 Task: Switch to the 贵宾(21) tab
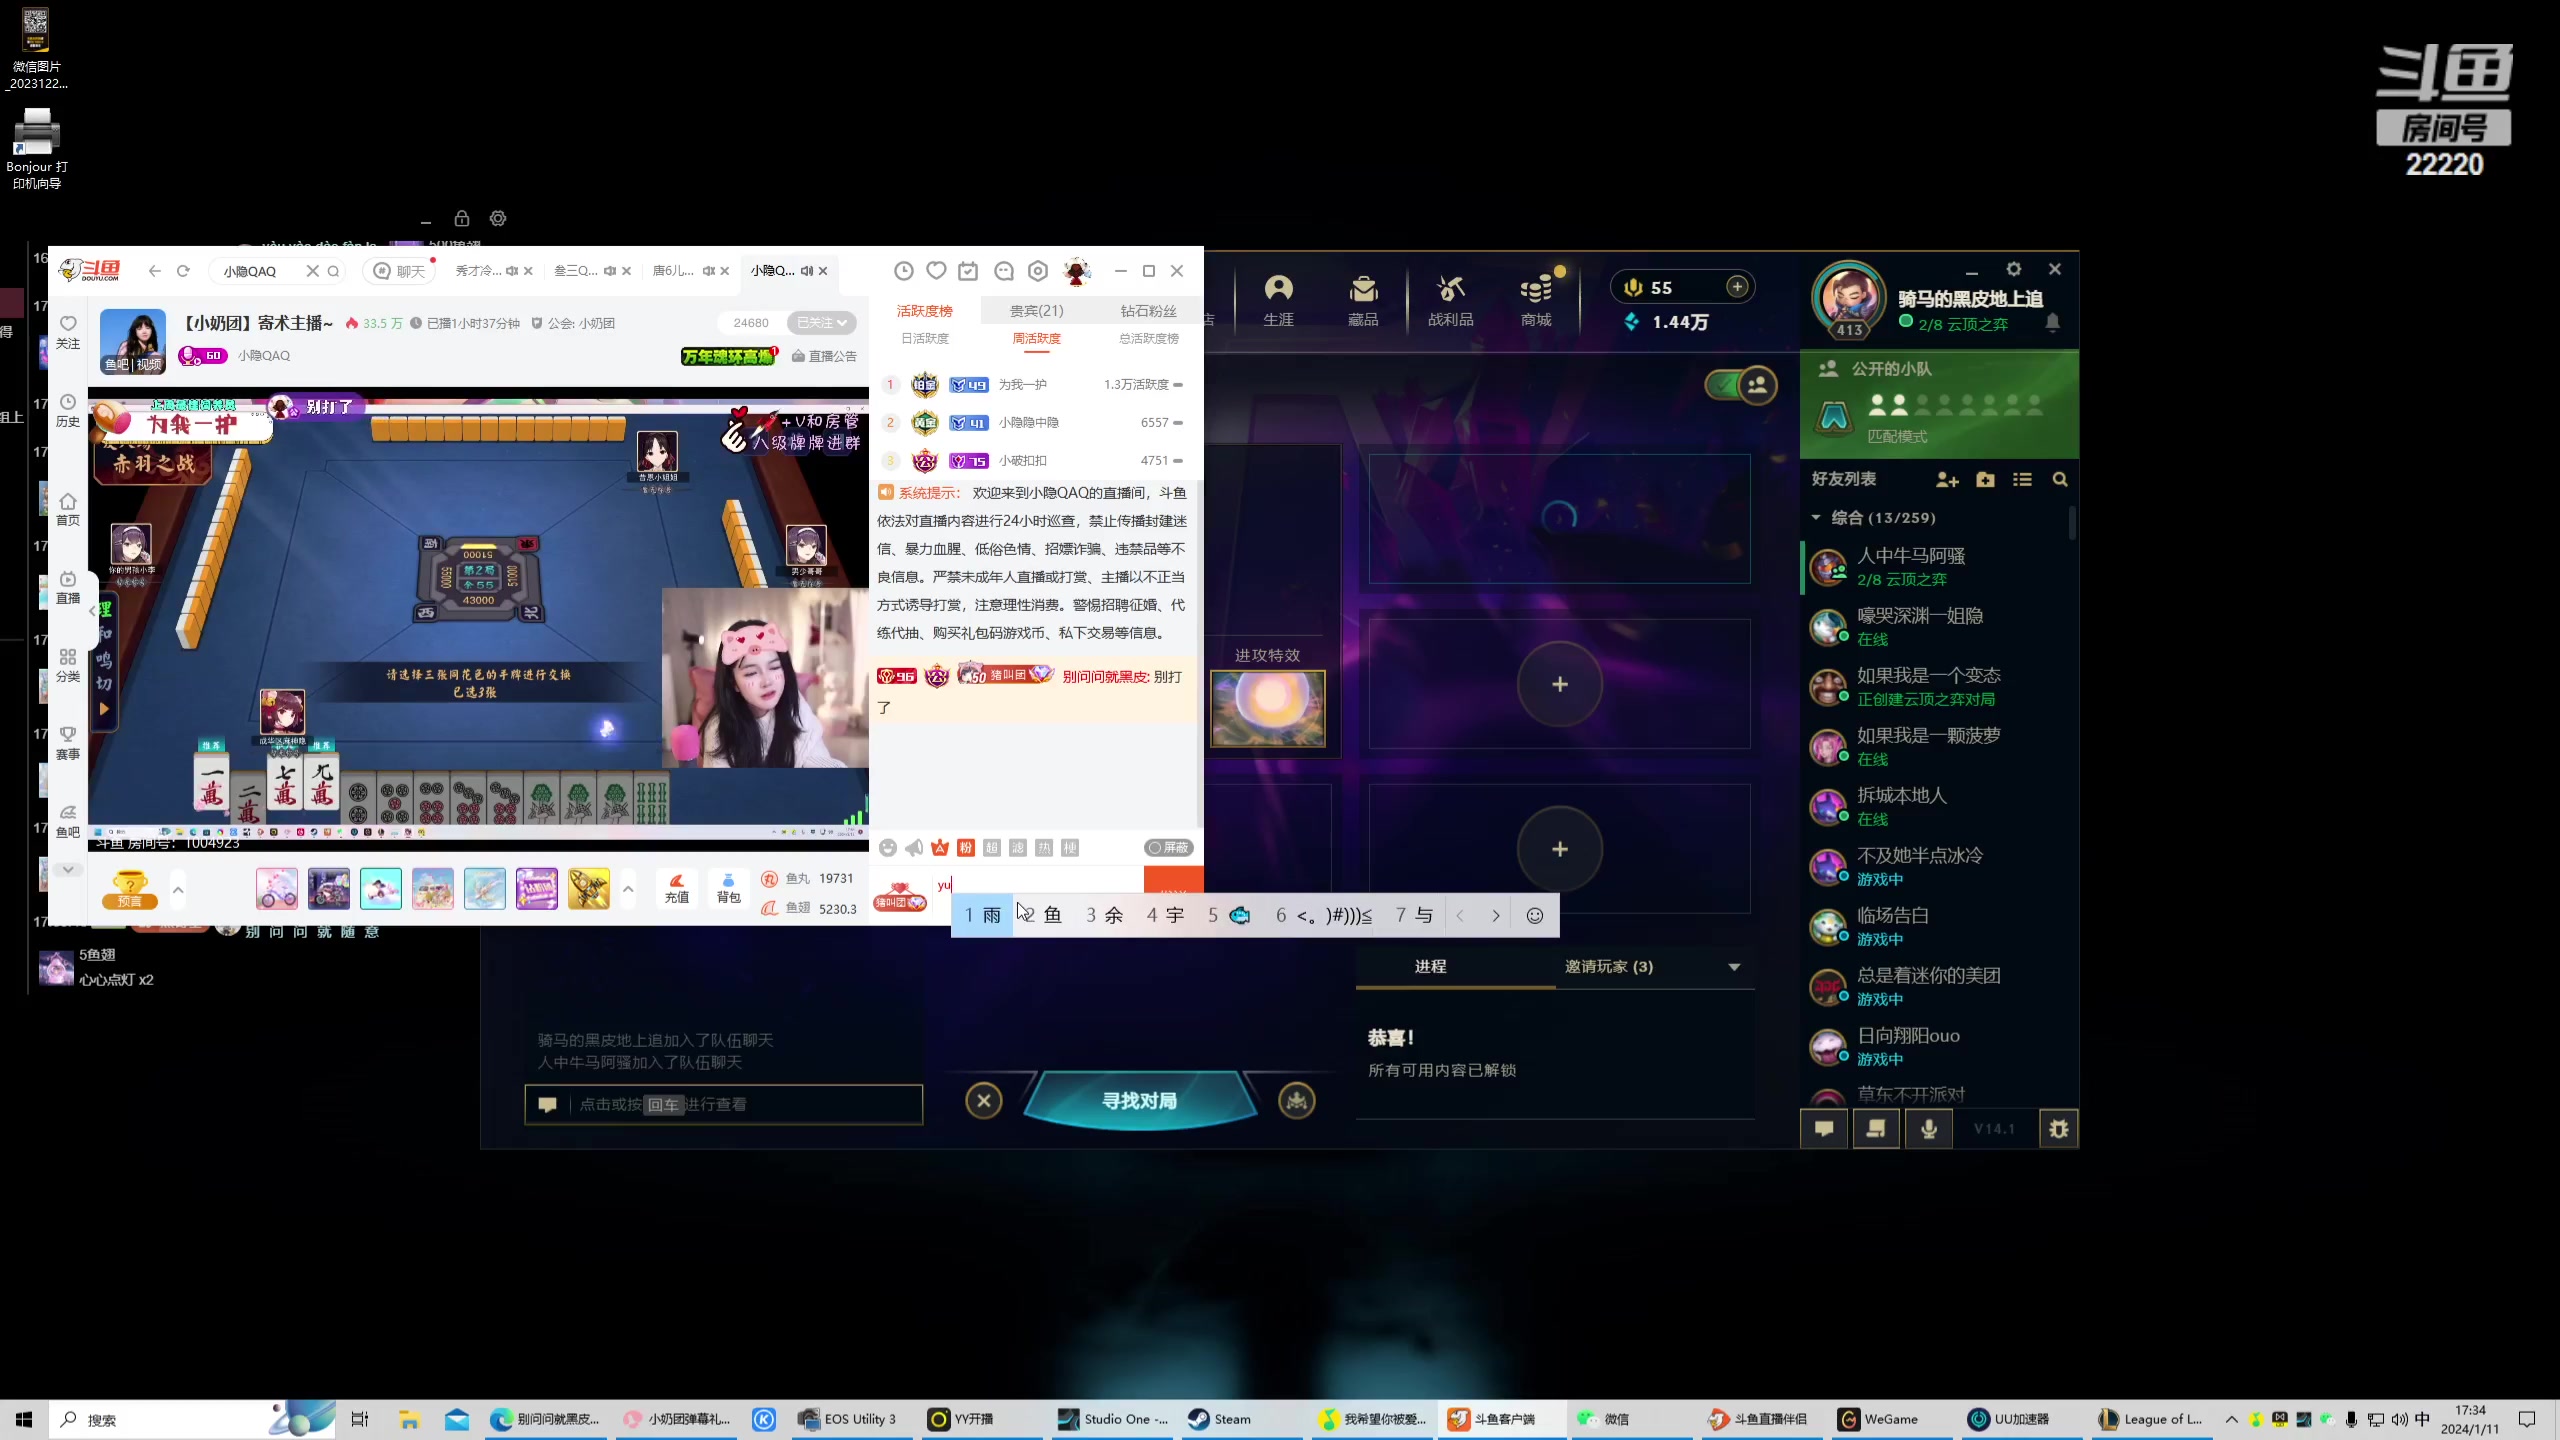coord(1037,311)
